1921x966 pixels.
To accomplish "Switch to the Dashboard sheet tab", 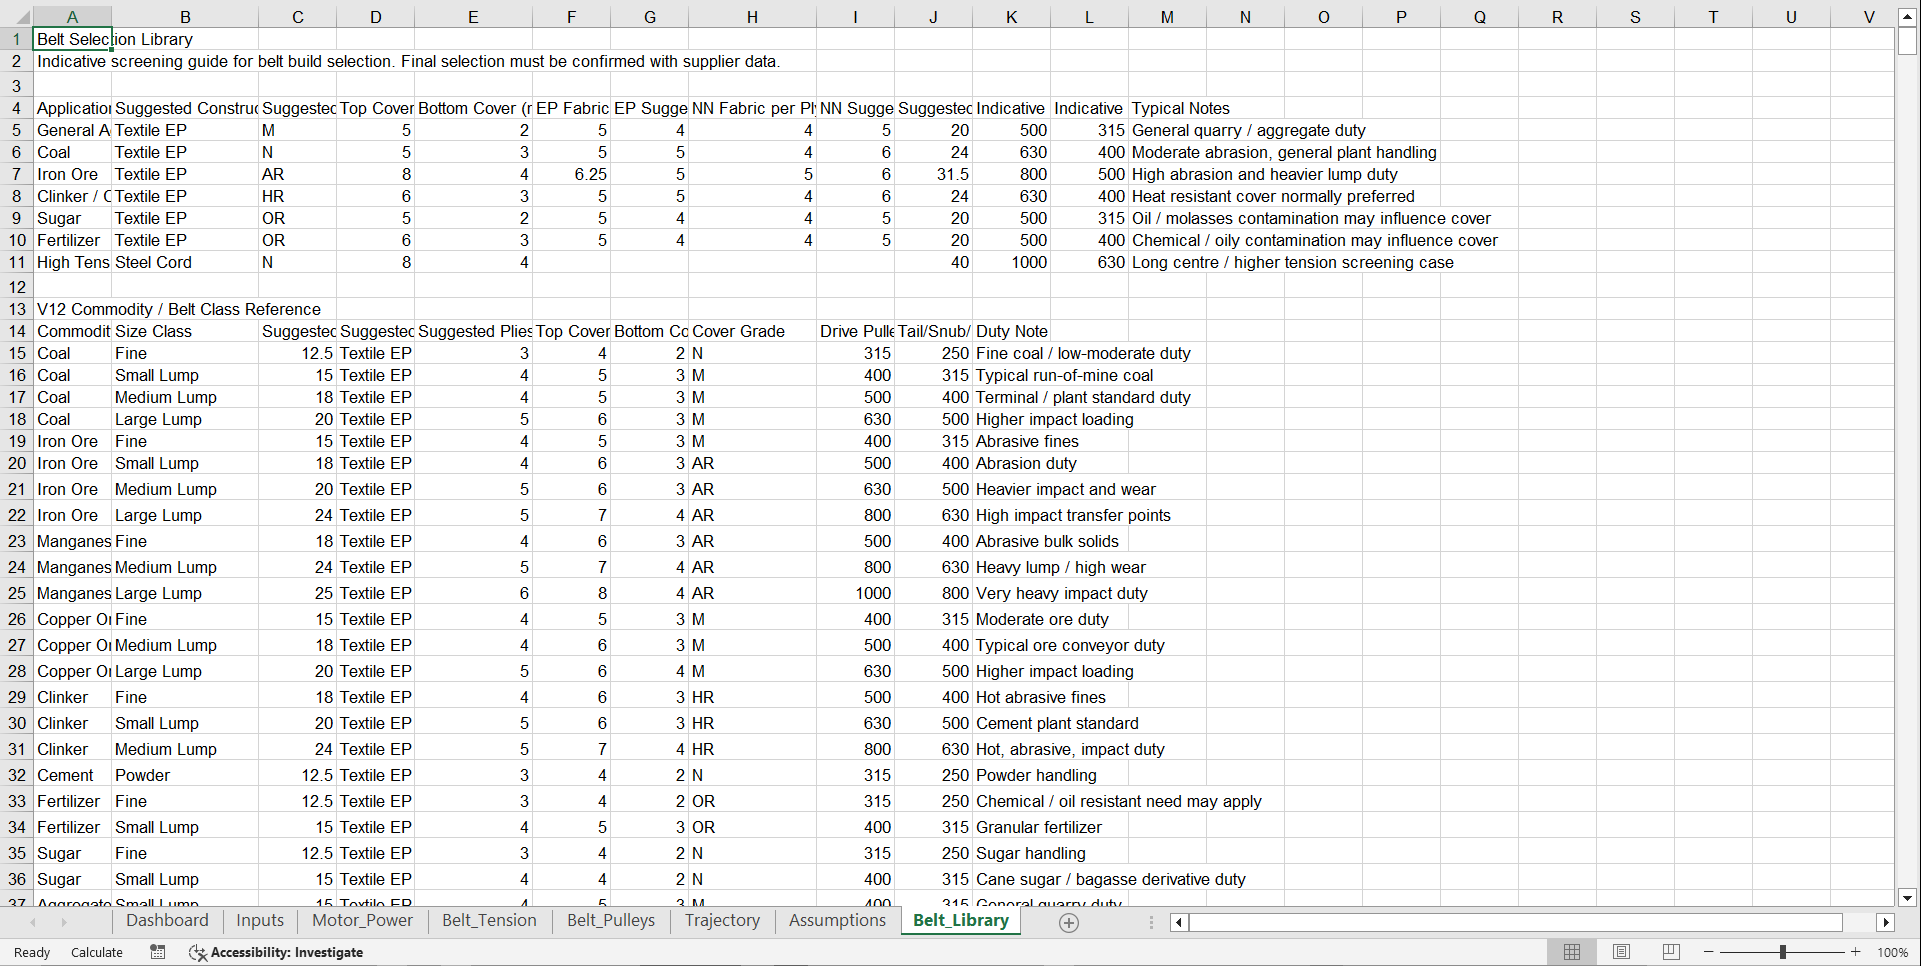I will [x=167, y=921].
